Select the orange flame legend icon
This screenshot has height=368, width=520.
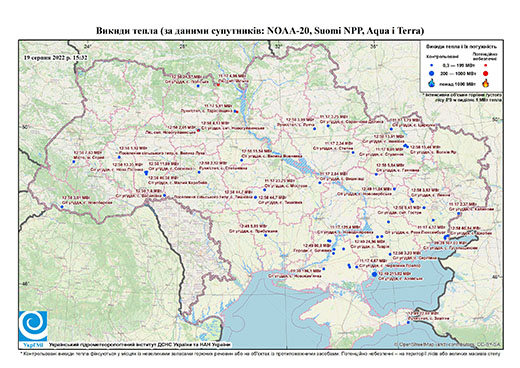click(486, 83)
